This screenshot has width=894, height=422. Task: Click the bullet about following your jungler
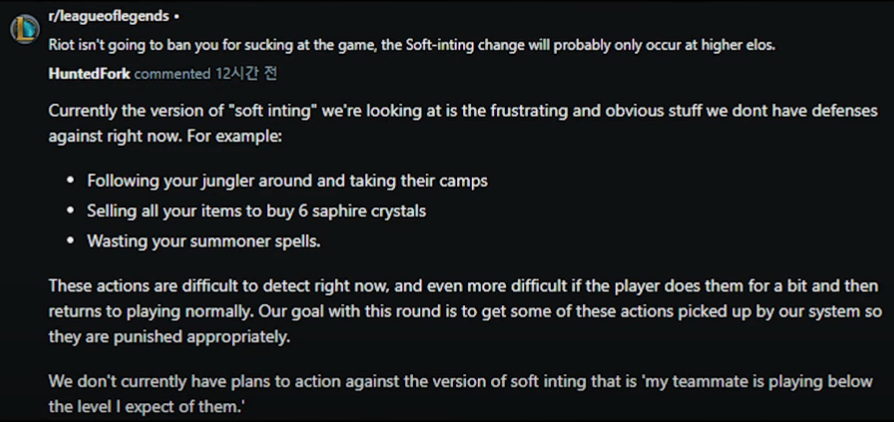click(x=287, y=181)
